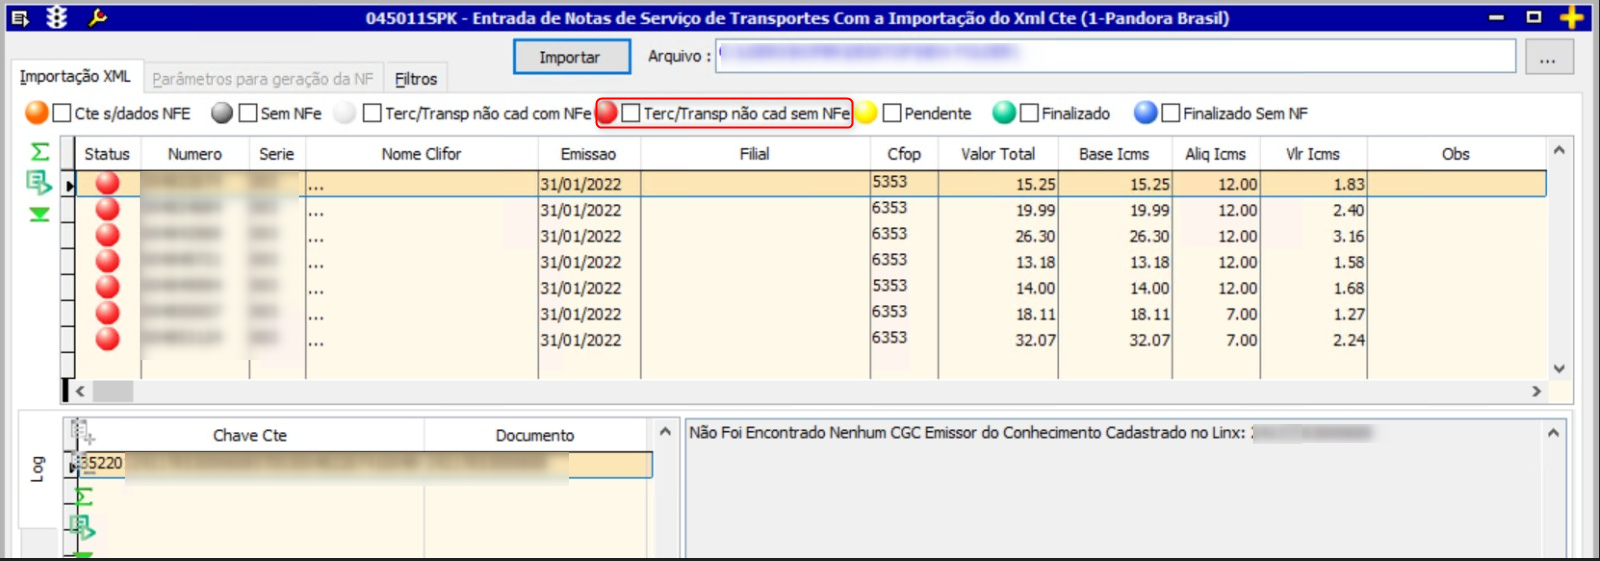The width and height of the screenshot is (1600, 561).
Task: Click 'Valor Total' column header
Action: coord(998,154)
